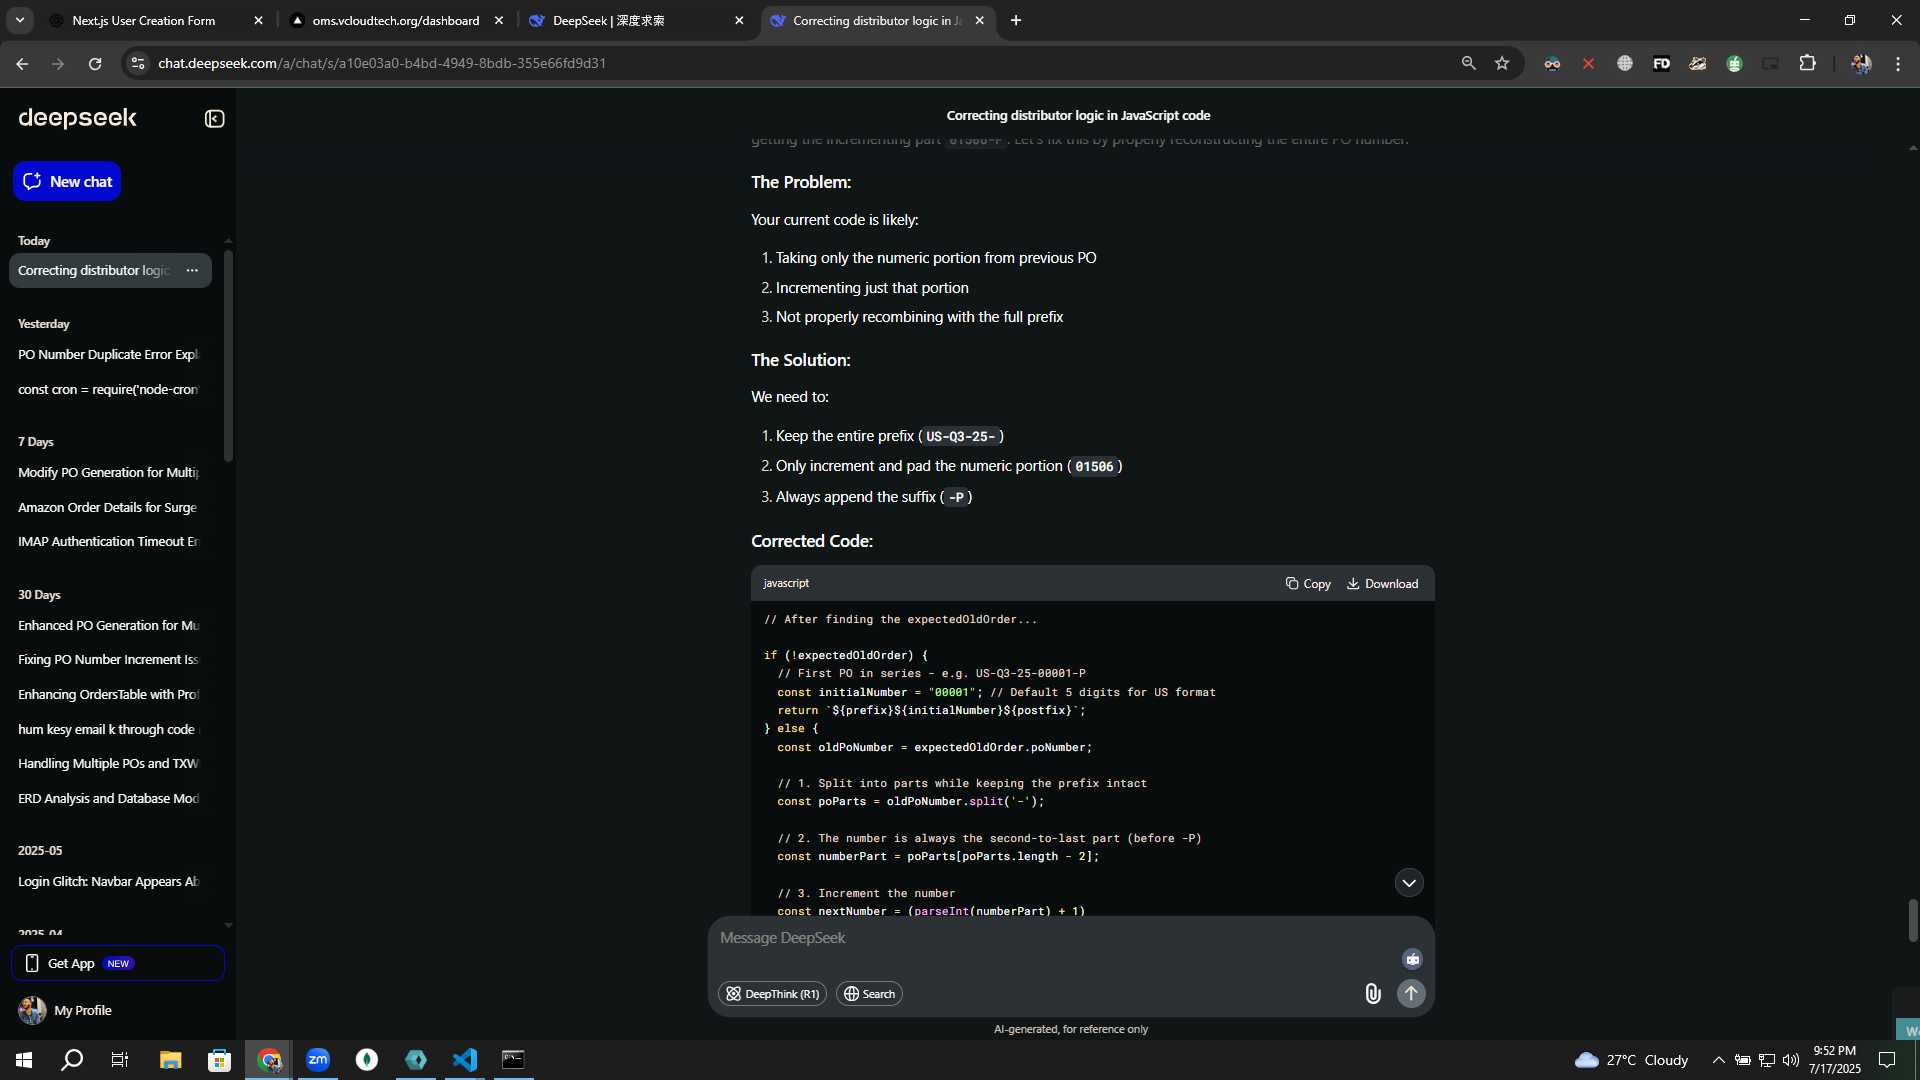
Task: Open ERD Analysis and Database chat
Action: (108, 798)
